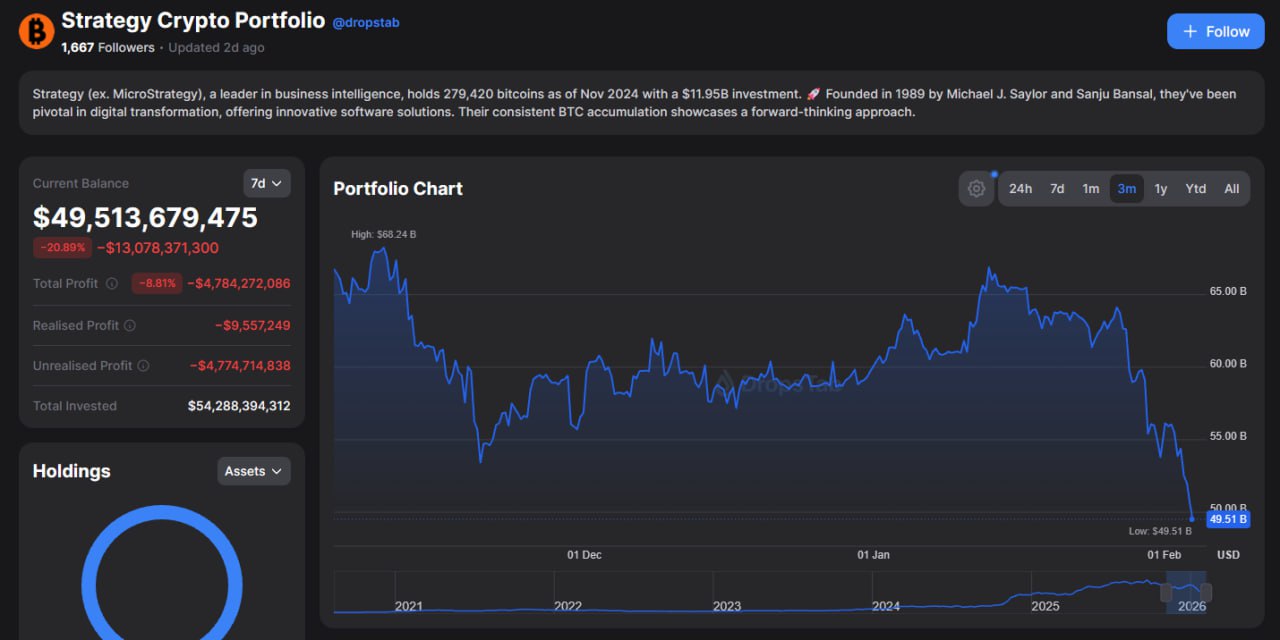Click left handle of timeline range slider
The height and width of the screenshot is (640, 1280).
click(x=1166, y=592)
